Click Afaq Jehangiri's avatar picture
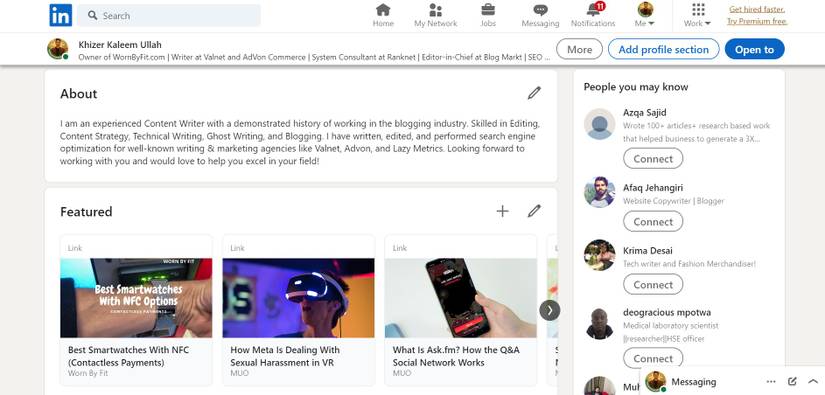 click(599, 192)
